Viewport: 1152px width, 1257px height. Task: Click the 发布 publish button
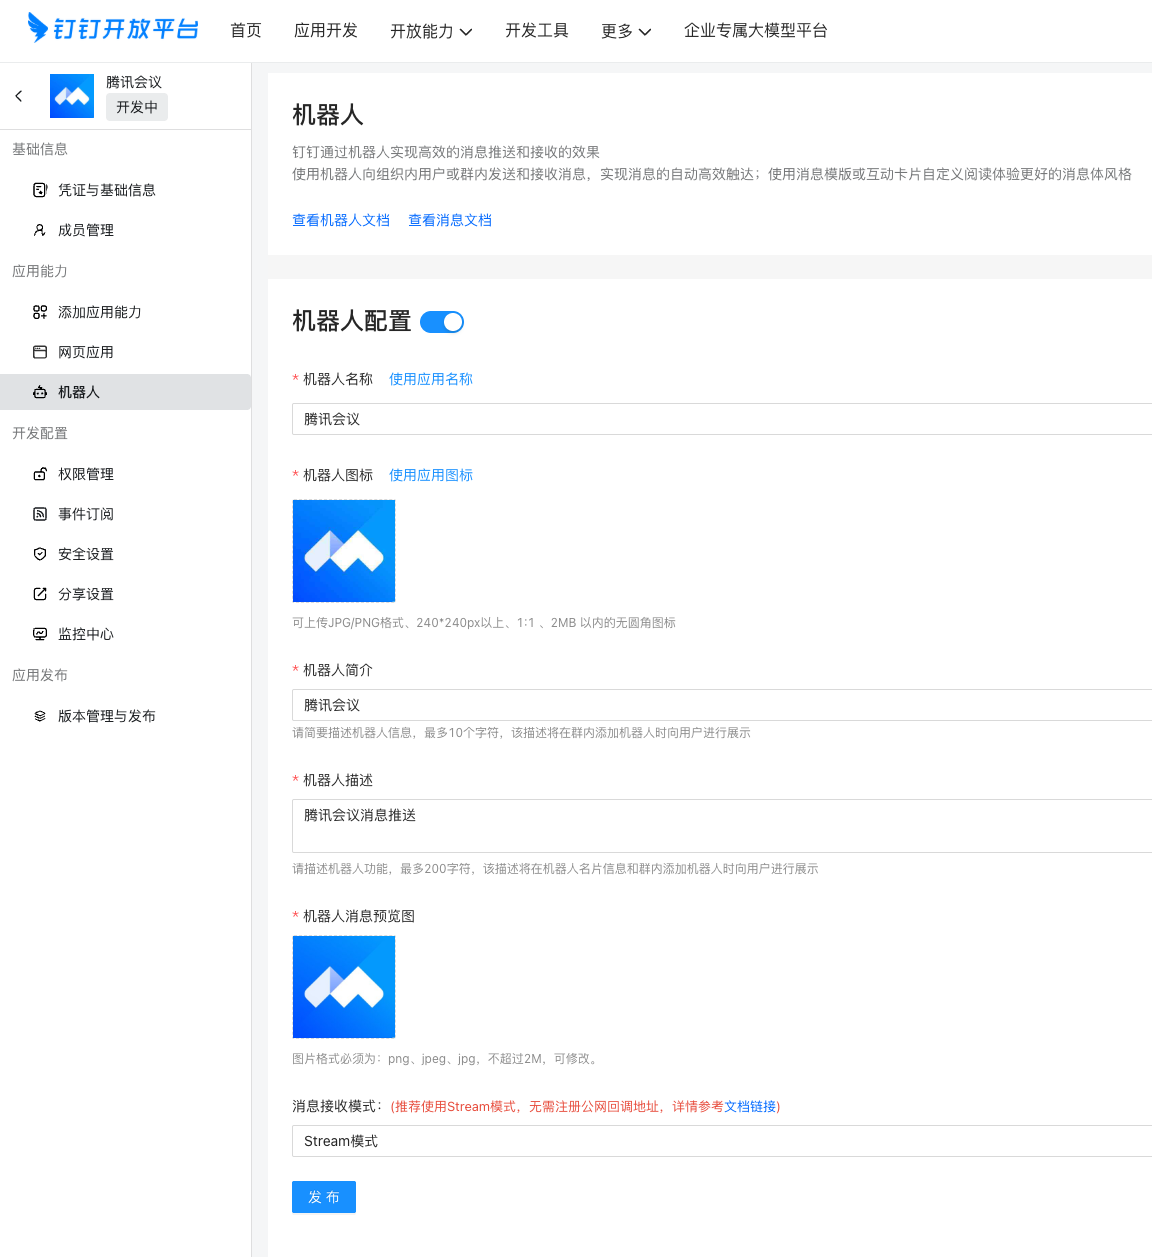pyautogui.click(x=324, y=1197)
